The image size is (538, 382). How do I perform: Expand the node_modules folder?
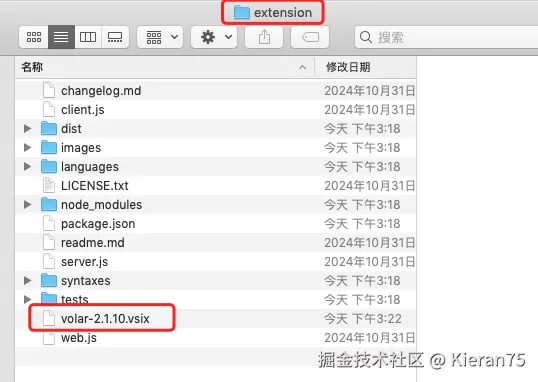click(27, 205)
